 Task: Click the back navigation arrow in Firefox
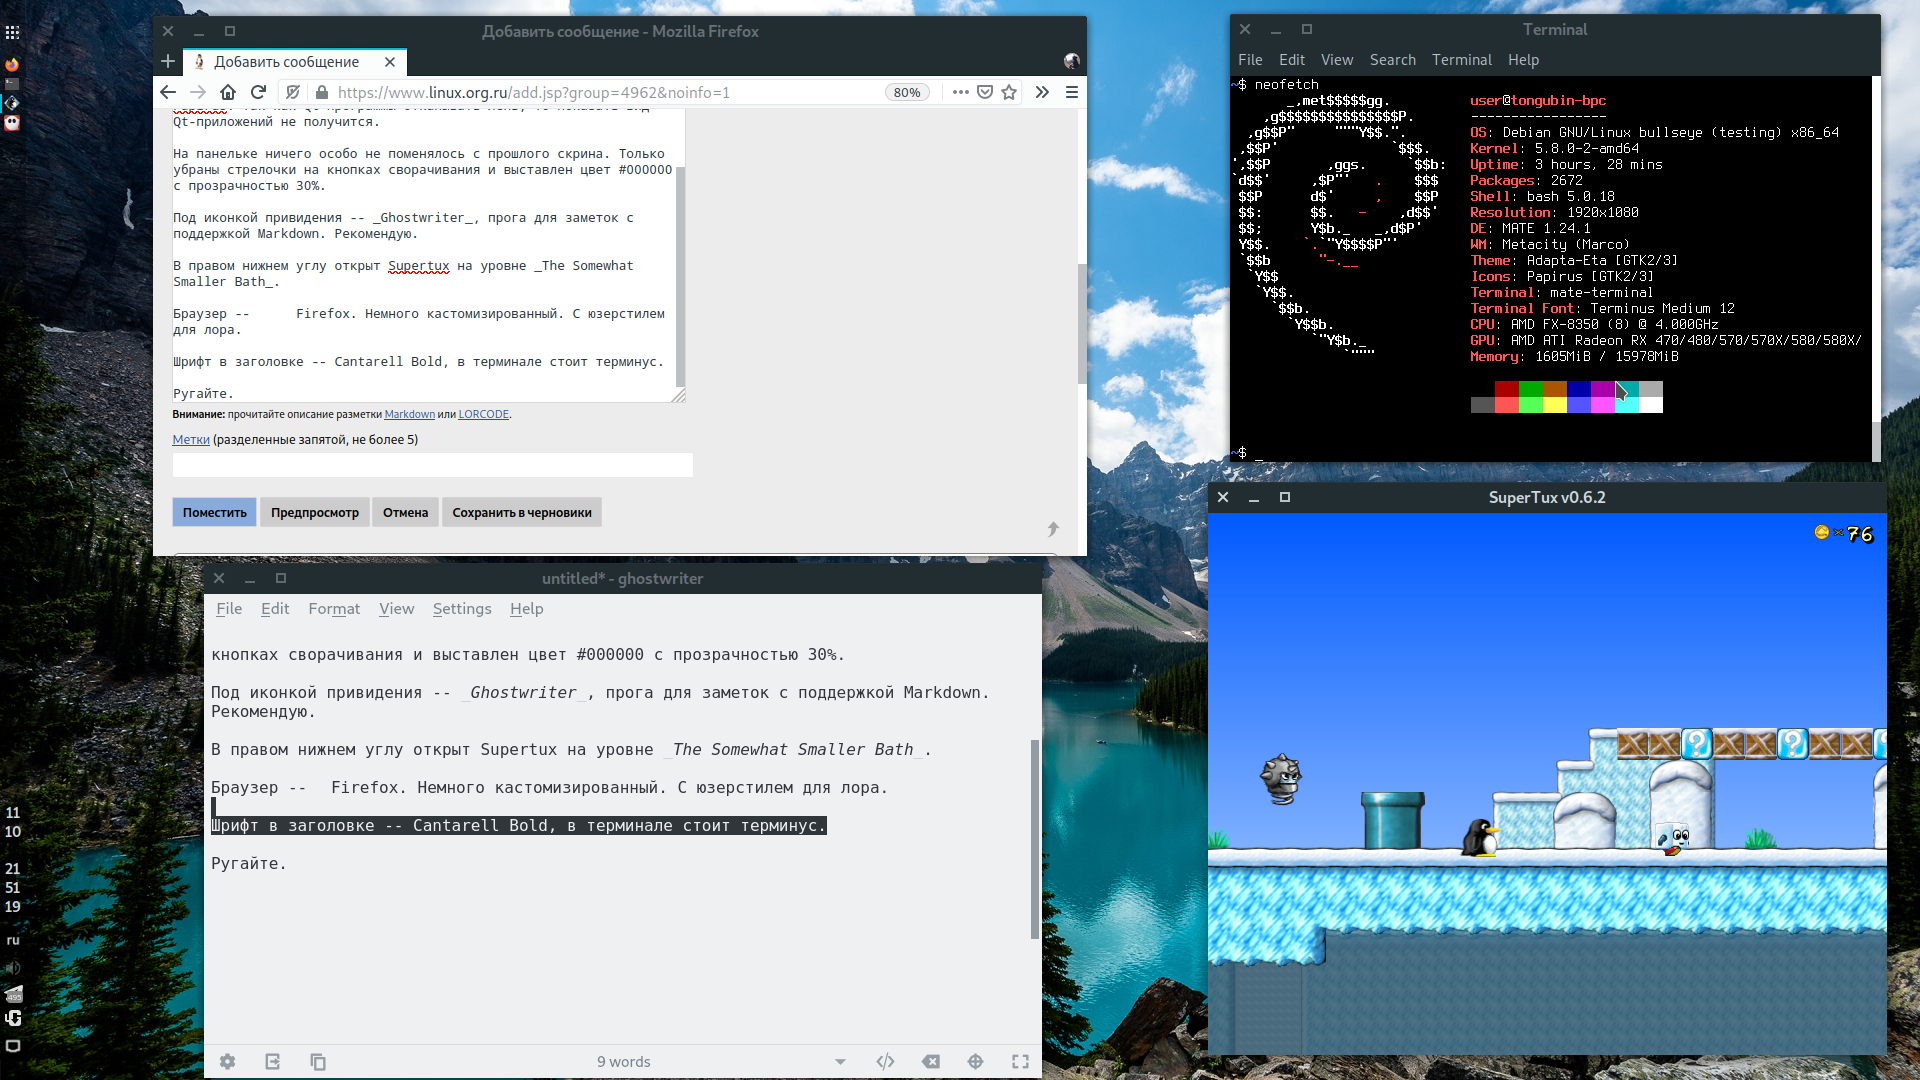[x=167, y=92]
